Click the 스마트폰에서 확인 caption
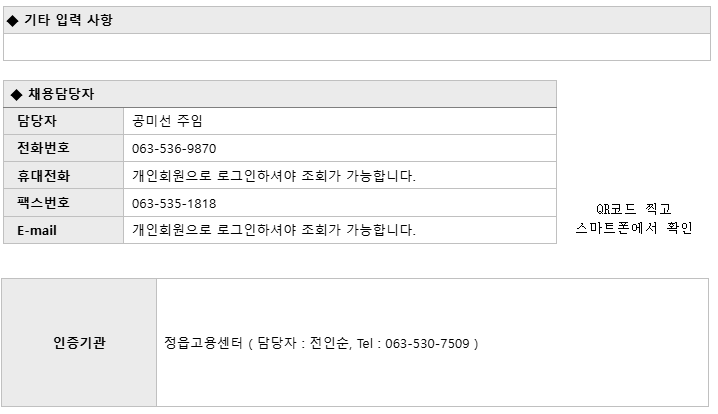 click(634, 228)
